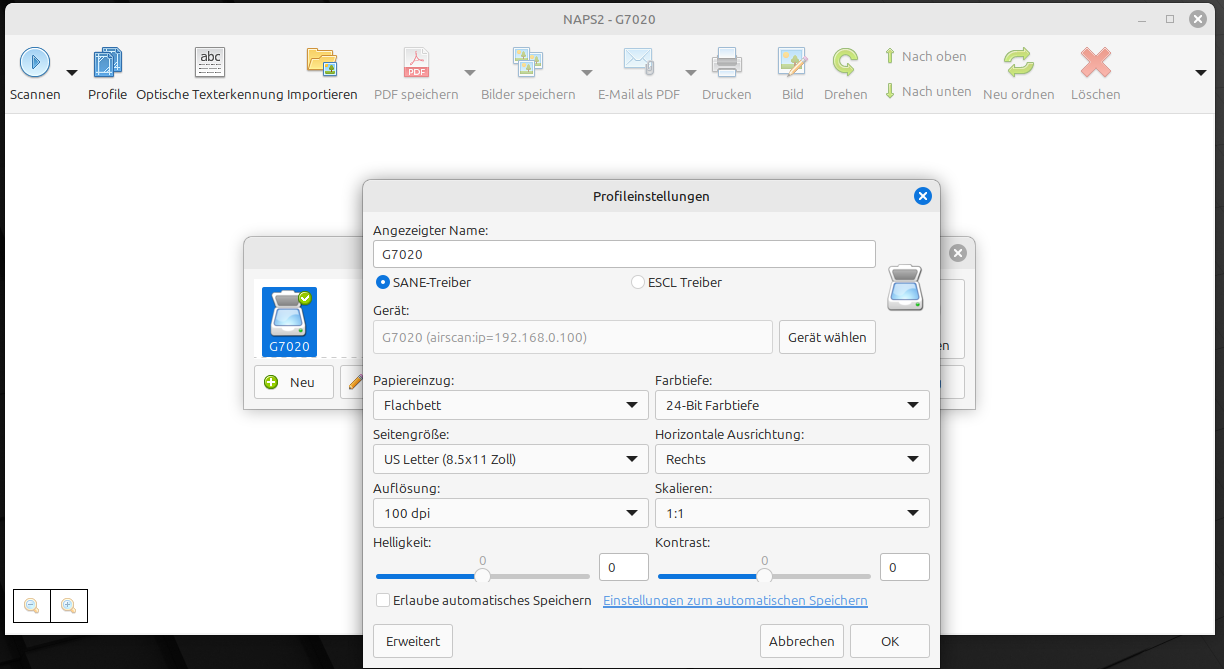
Task: Open the Bild editing icon
Action: click(793, 63)
